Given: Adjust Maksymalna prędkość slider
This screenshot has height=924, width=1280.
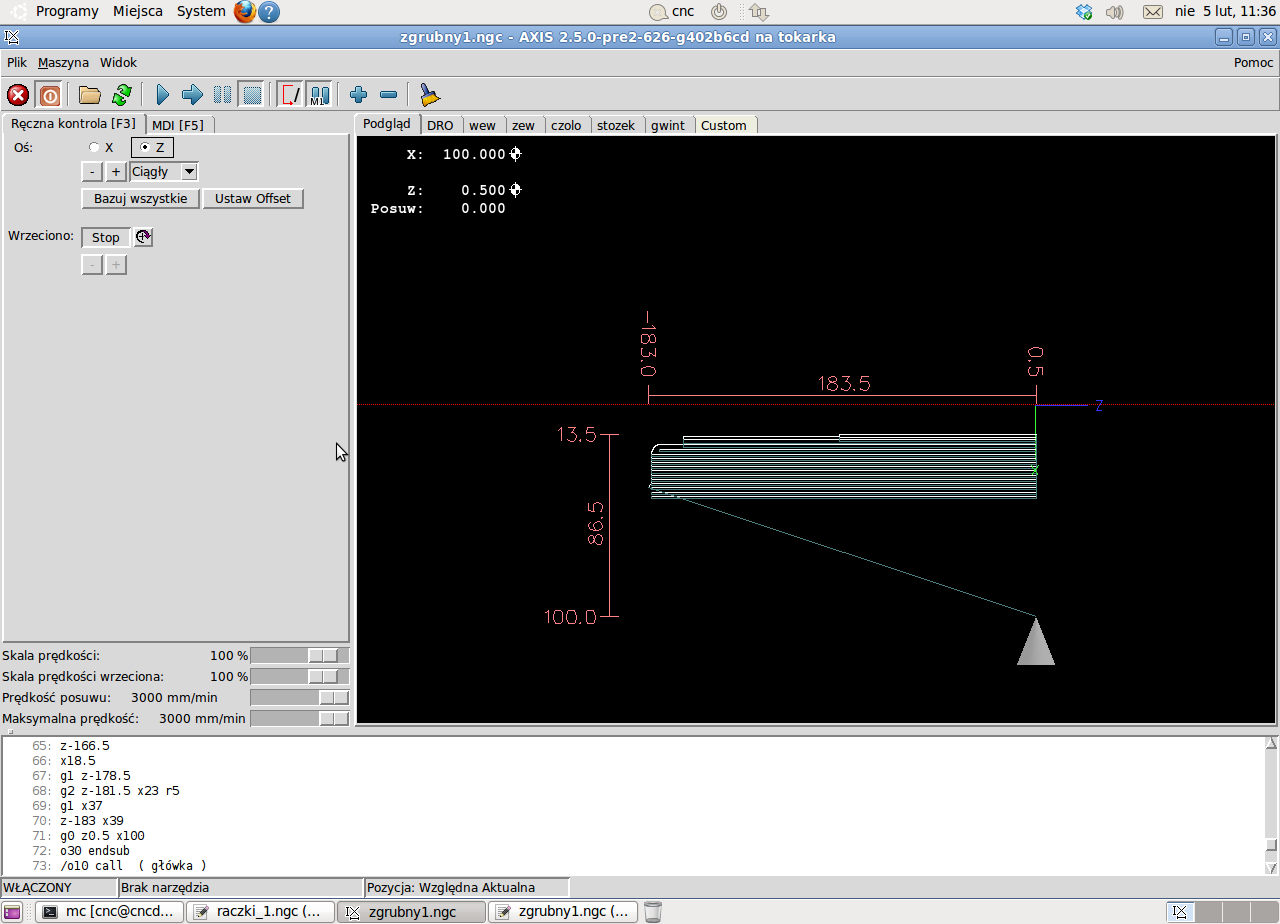Looking at the screenshot, I should tap(300, 718).
